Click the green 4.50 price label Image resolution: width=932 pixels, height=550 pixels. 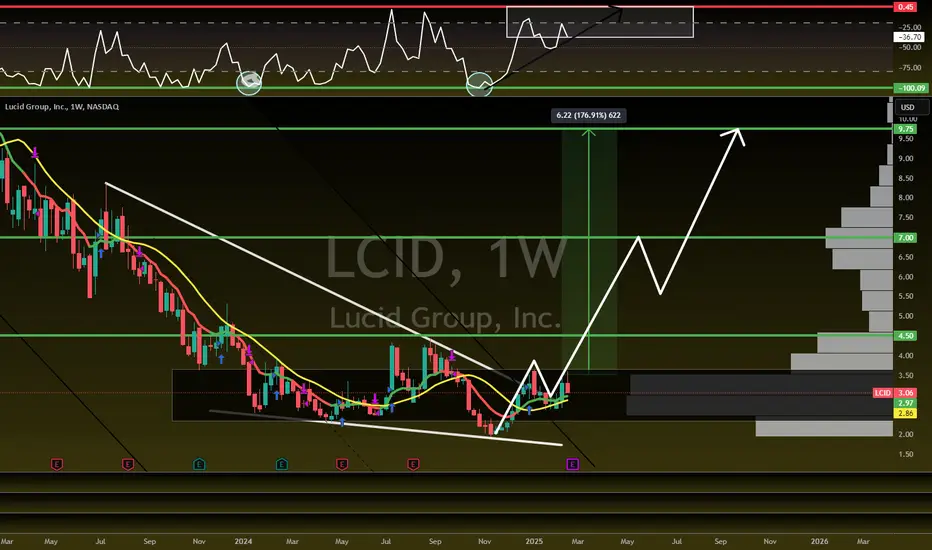[x=906, y=336]
